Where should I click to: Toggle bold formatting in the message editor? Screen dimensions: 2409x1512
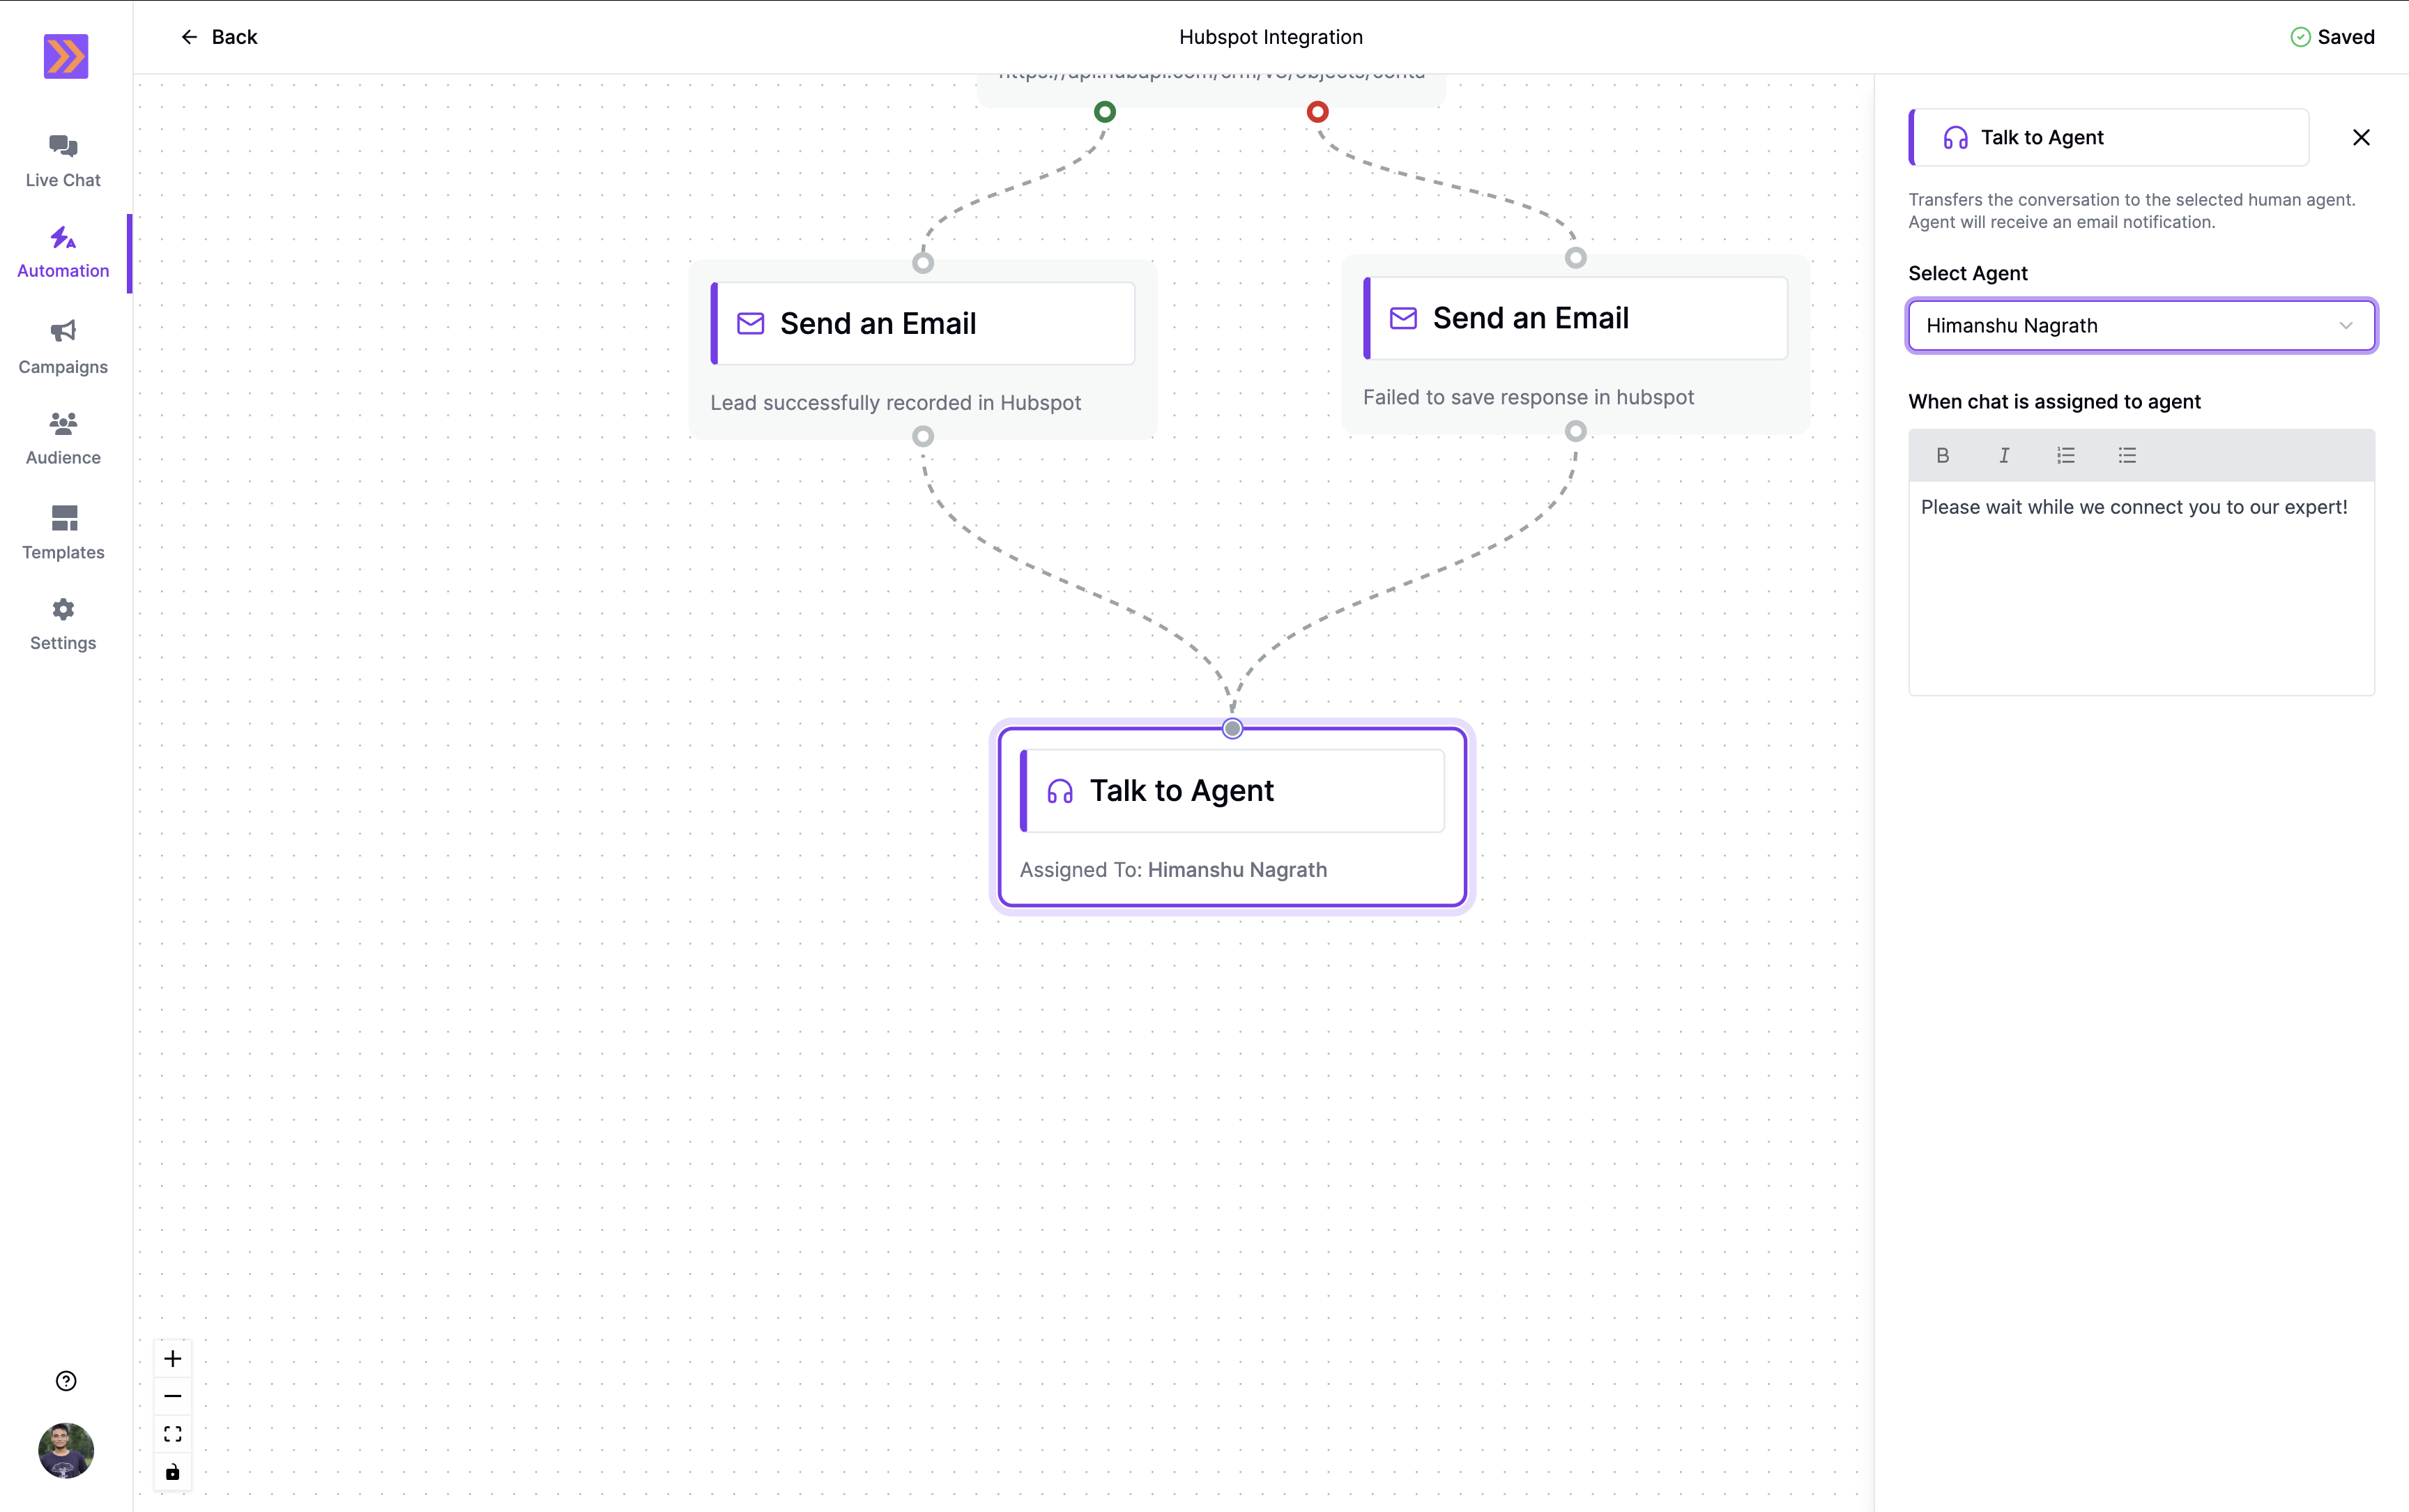[x=1943, y=455]
